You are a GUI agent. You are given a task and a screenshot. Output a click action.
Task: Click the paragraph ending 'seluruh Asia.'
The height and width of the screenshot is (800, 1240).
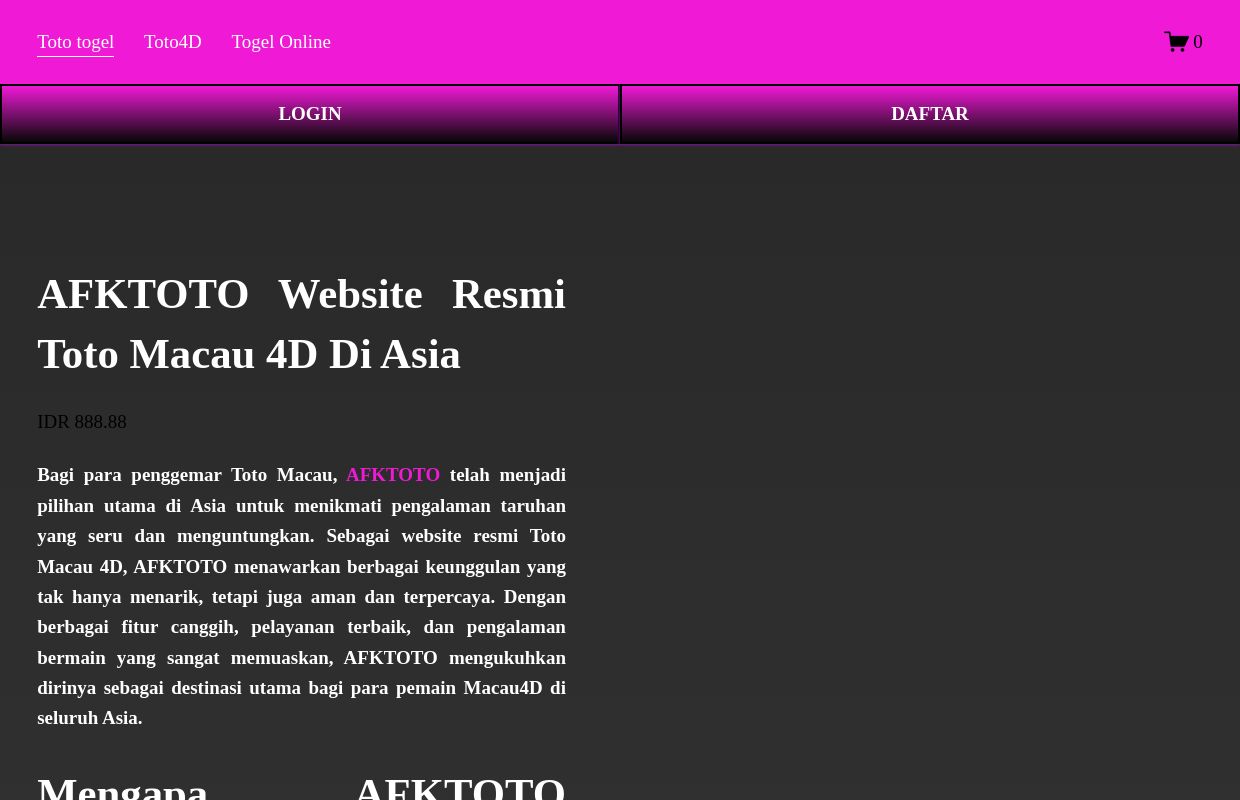click(x=301, y=596)
